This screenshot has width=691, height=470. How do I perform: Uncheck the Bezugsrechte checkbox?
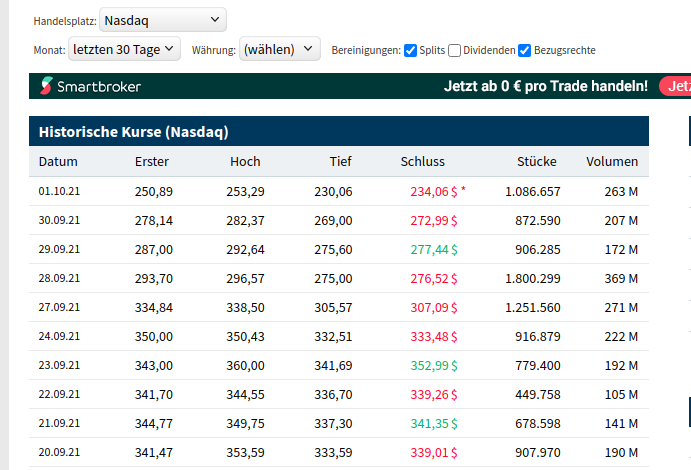click(x=525, y=50)
